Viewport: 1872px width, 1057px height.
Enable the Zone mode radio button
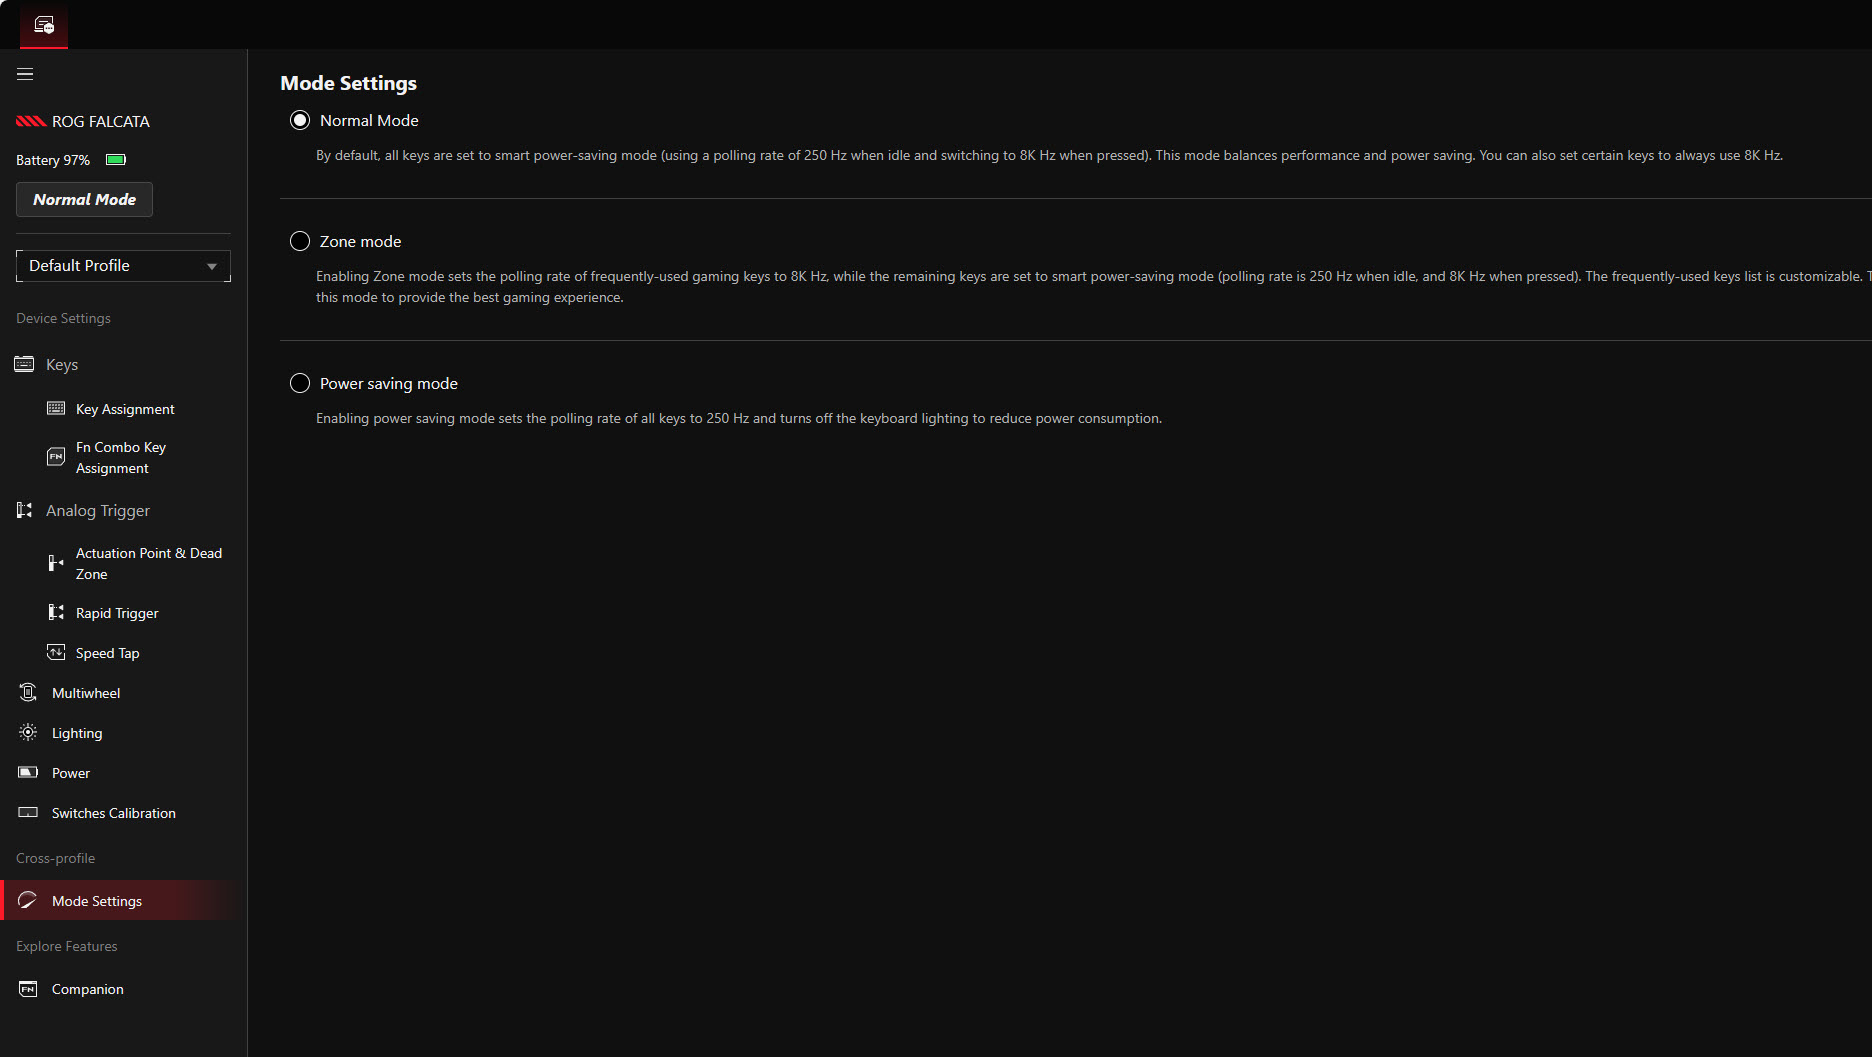click(x=300, y=241)
